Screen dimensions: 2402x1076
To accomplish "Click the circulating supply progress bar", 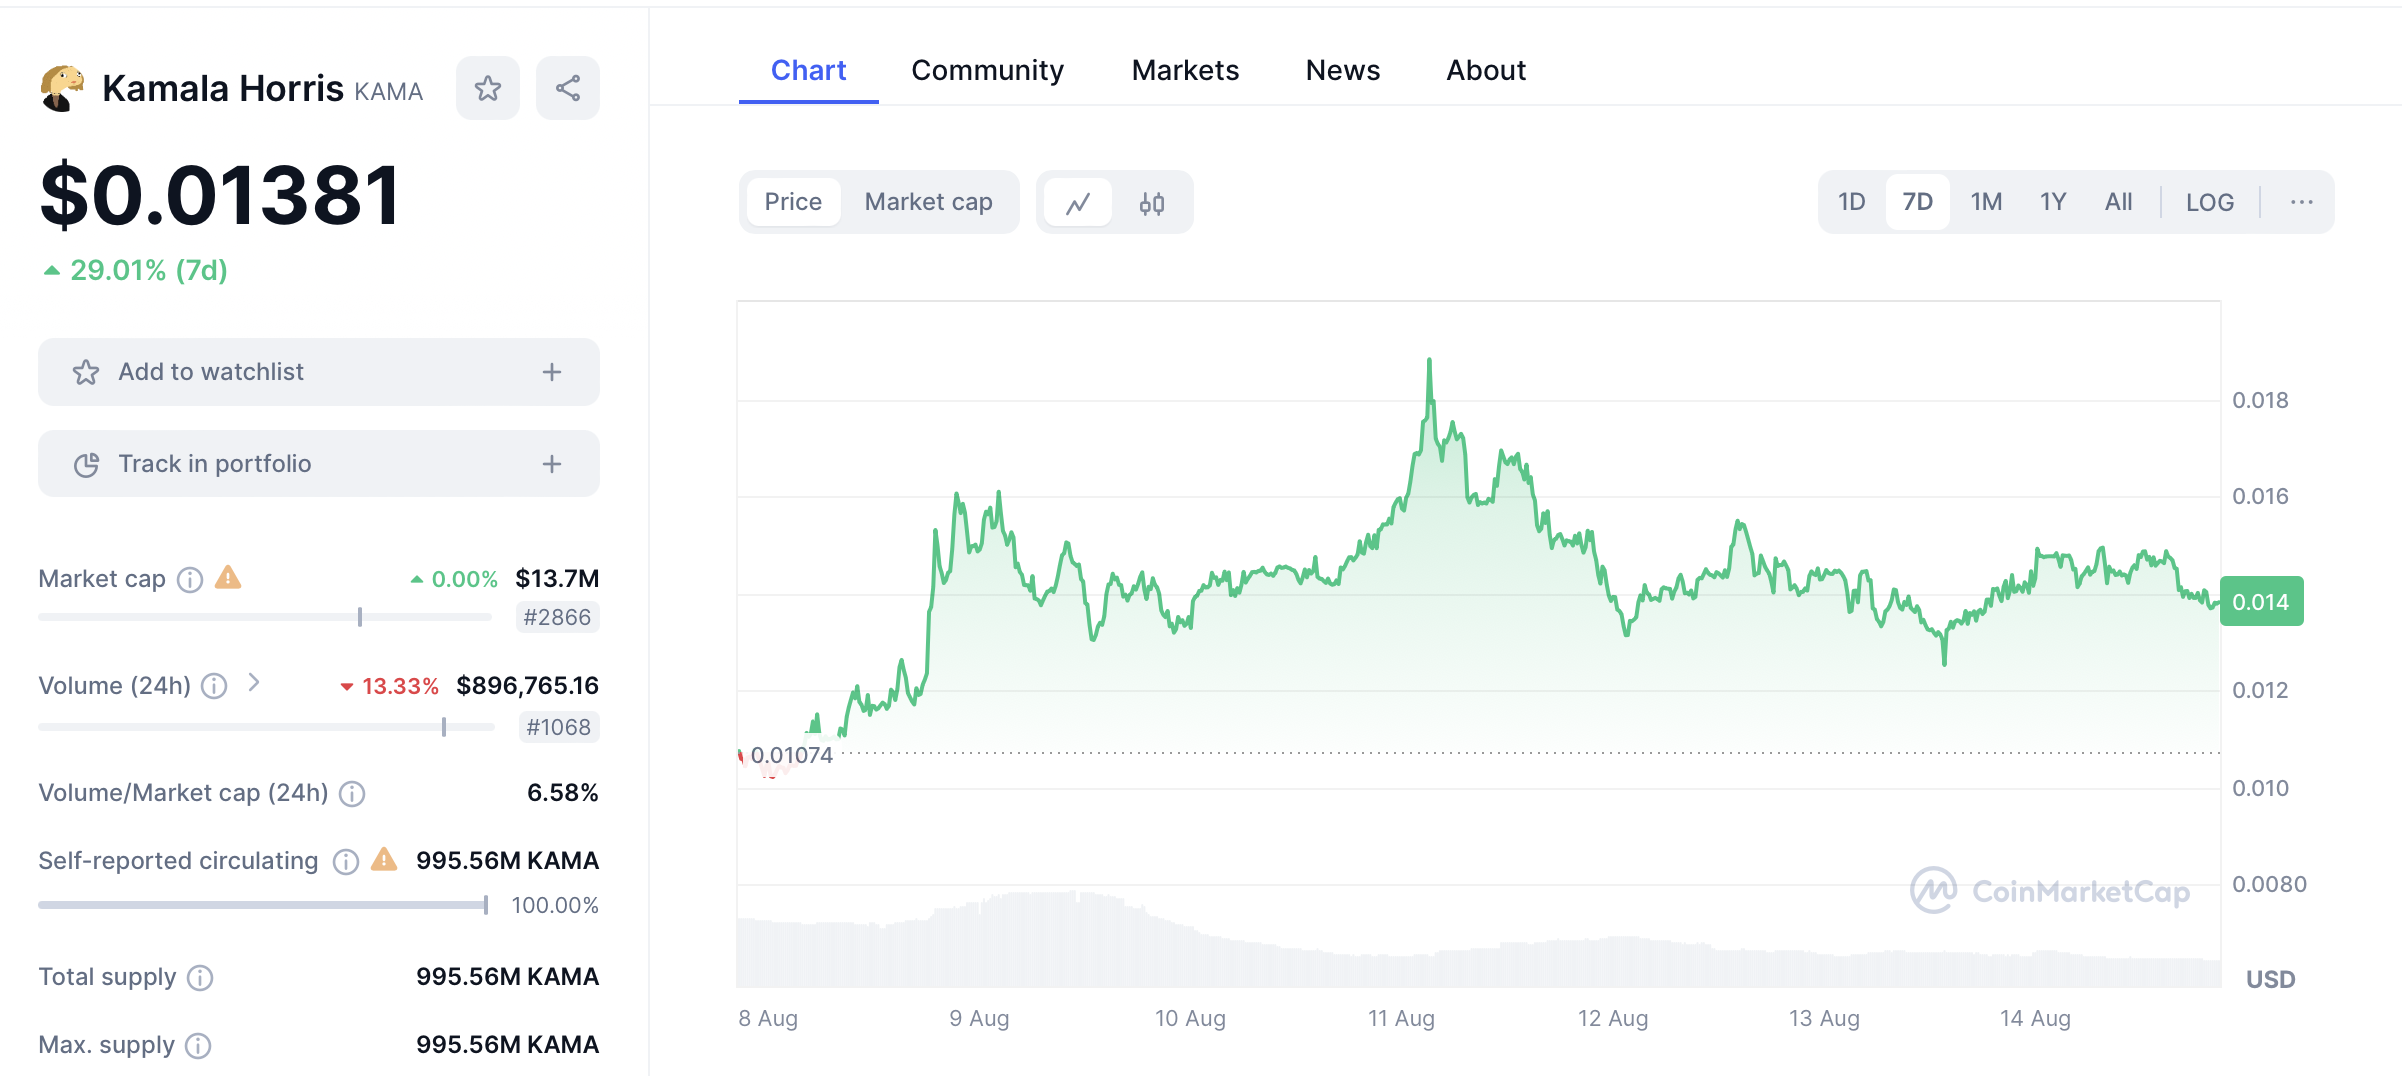I will (263, 905).
